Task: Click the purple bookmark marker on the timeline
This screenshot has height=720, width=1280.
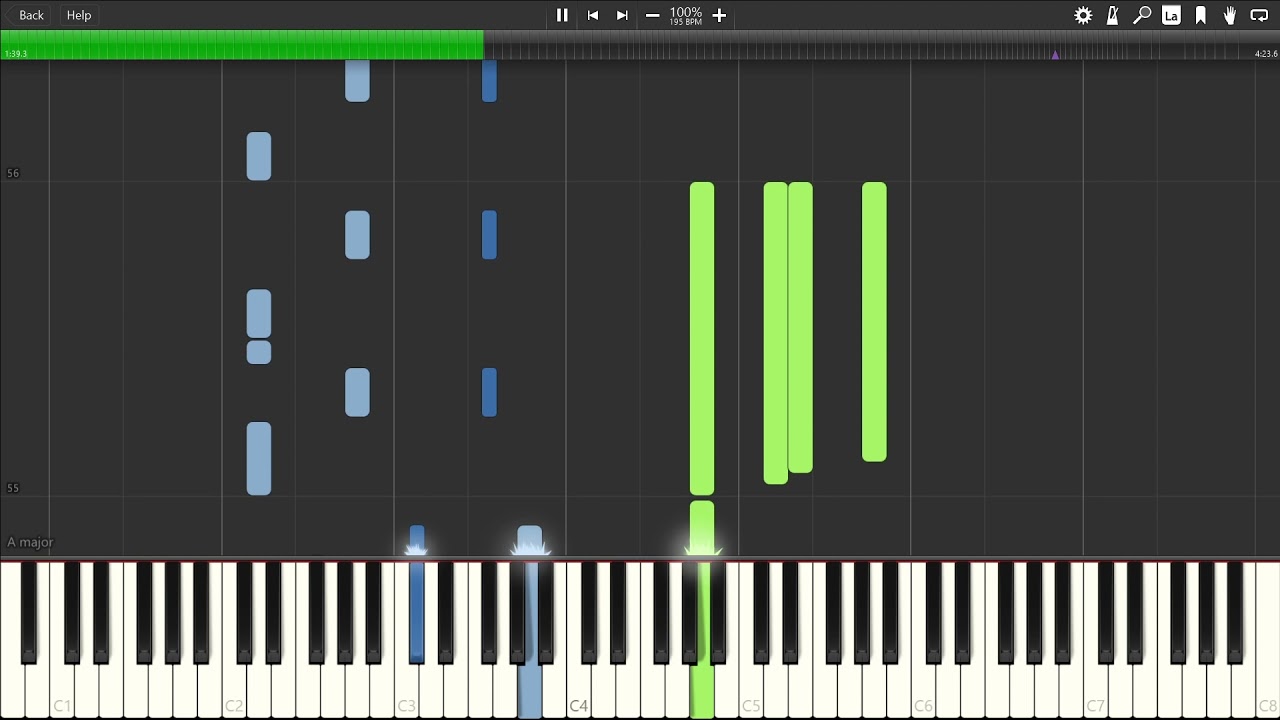Action: pos(1055,54)
